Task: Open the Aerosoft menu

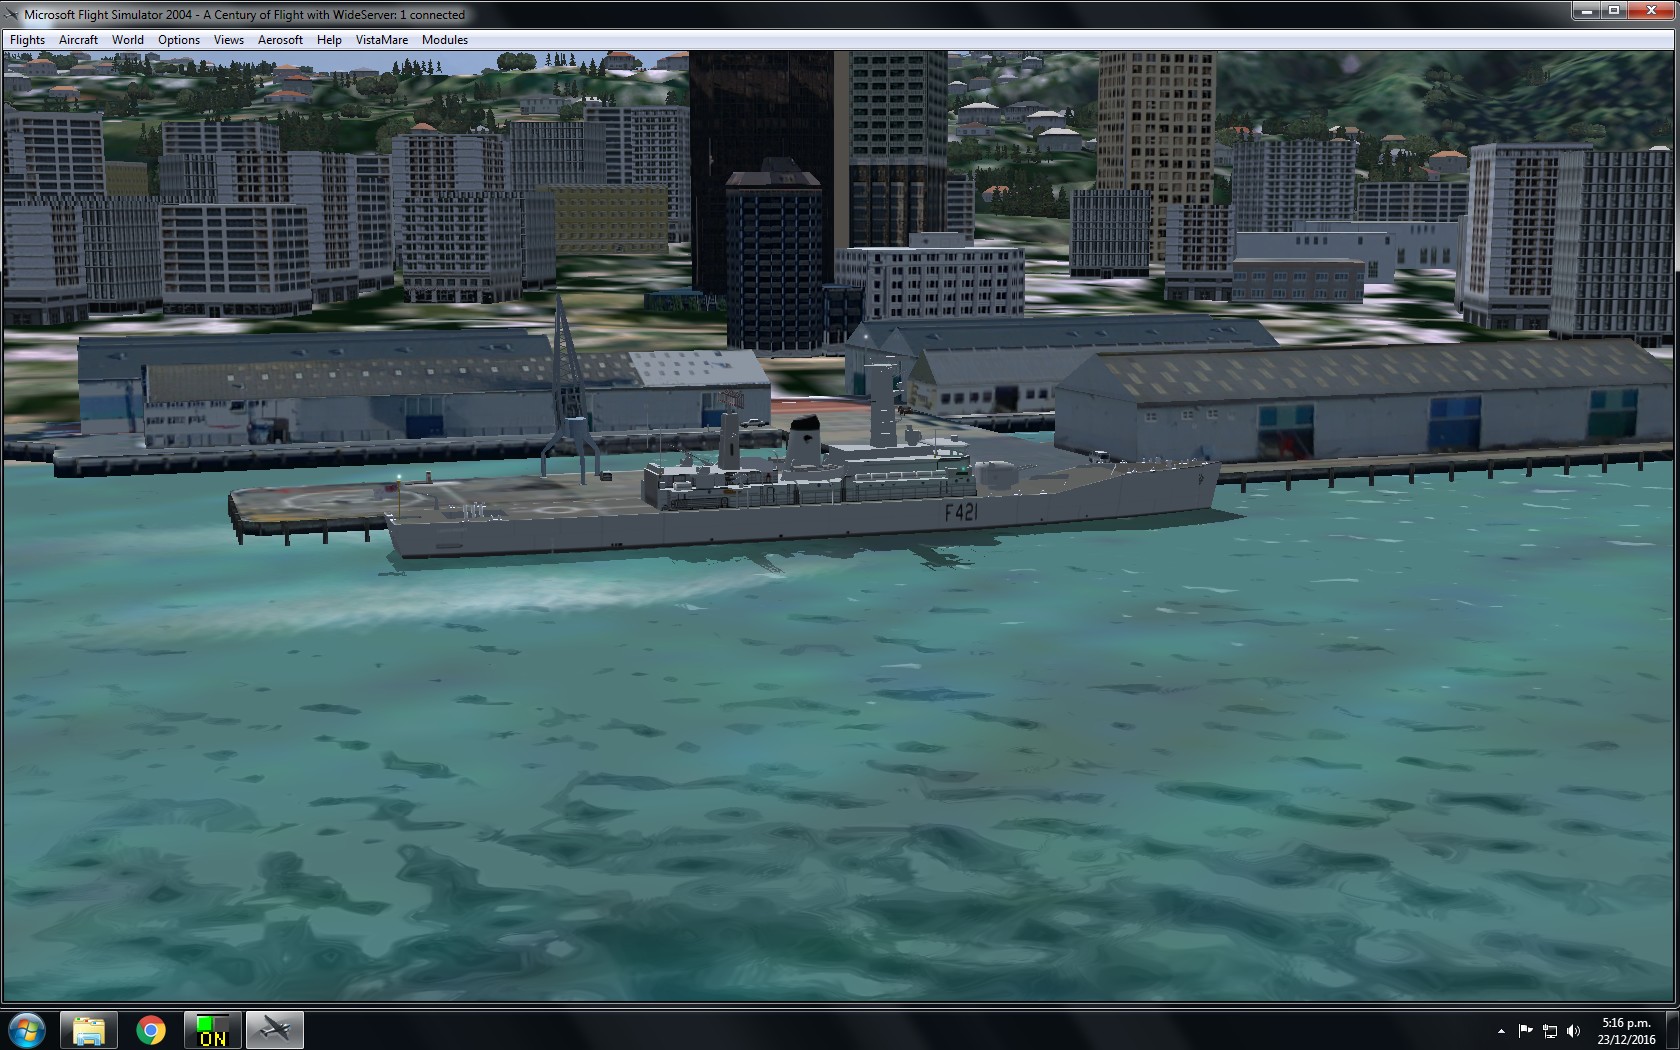Action: click(280, 40)
